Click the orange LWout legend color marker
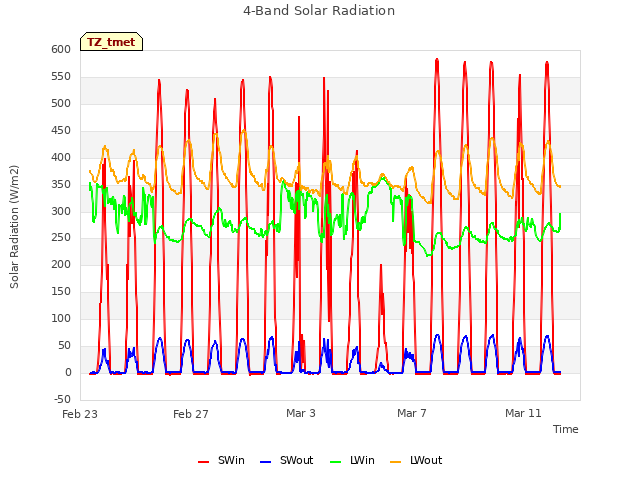Screen dimensions: 640x480 (396, 462)
